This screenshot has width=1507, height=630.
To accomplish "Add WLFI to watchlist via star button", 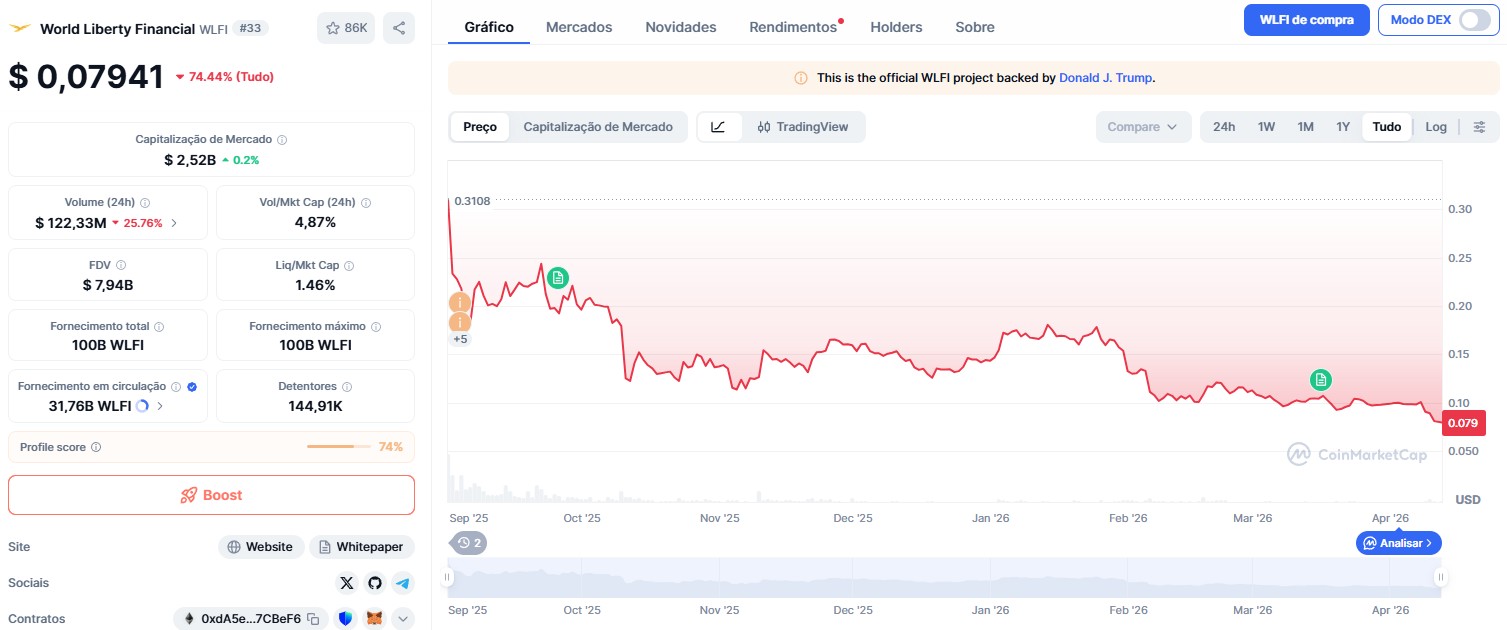I will 346,28.
